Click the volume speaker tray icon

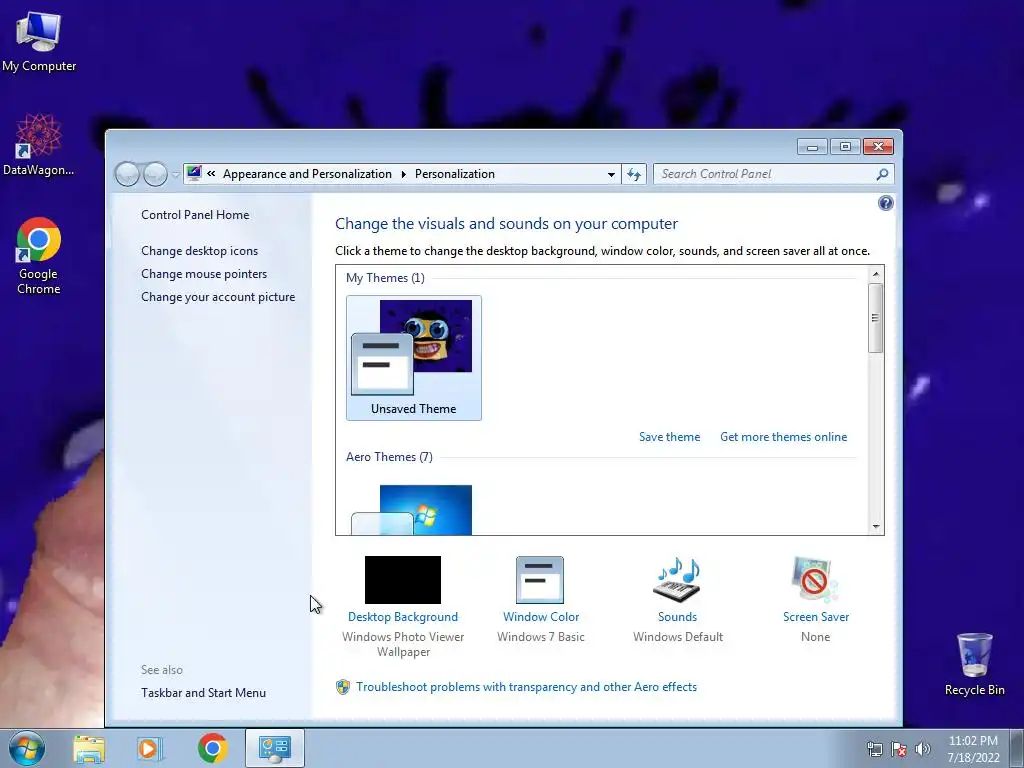tap(923, 749)
